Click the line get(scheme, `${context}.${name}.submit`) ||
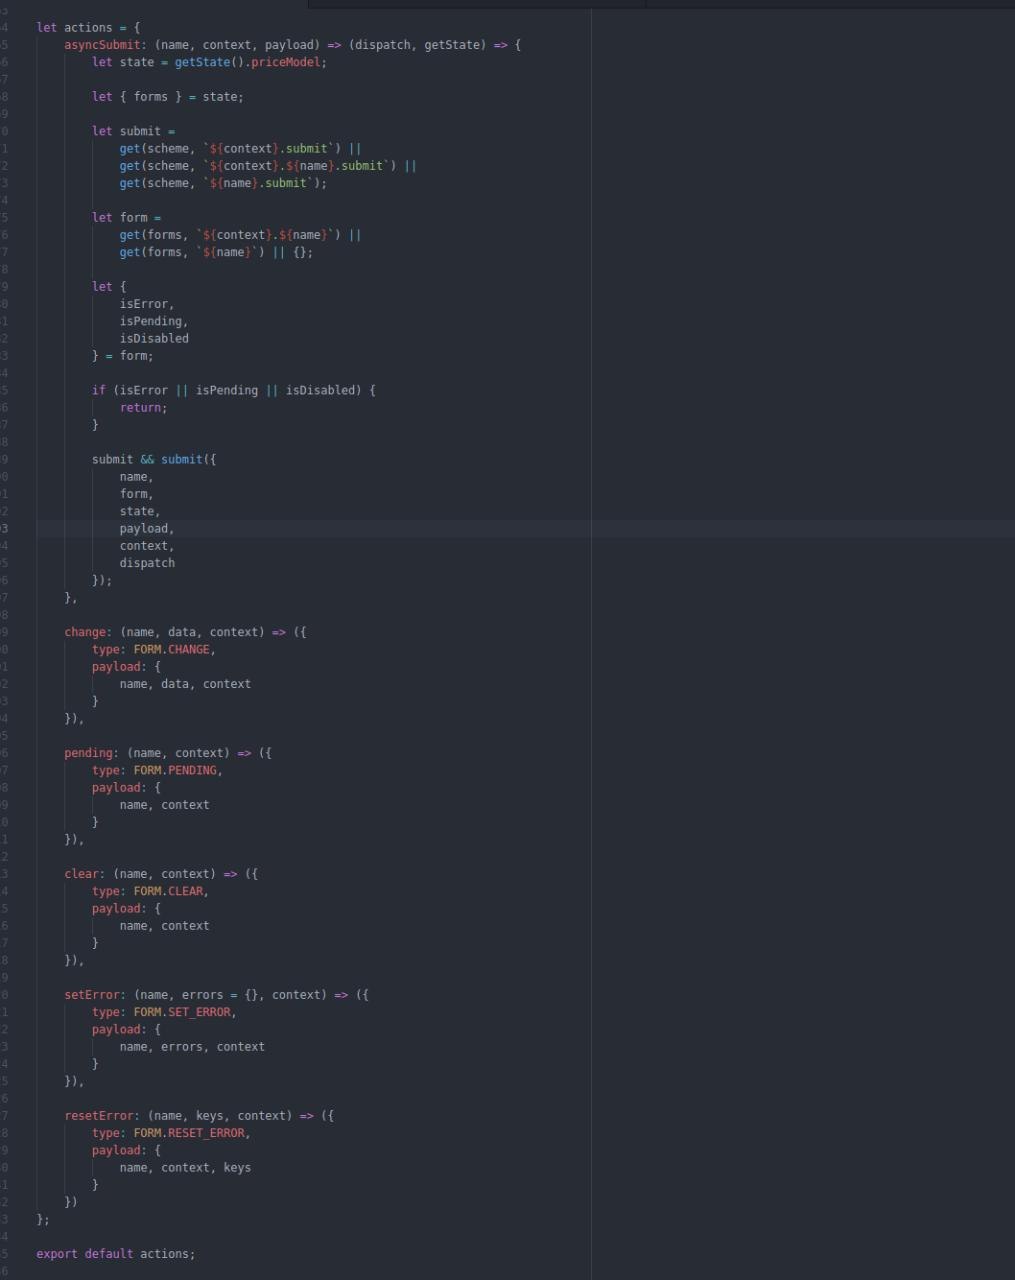Screen dimensions: 1015x1280 coord(268,166)
